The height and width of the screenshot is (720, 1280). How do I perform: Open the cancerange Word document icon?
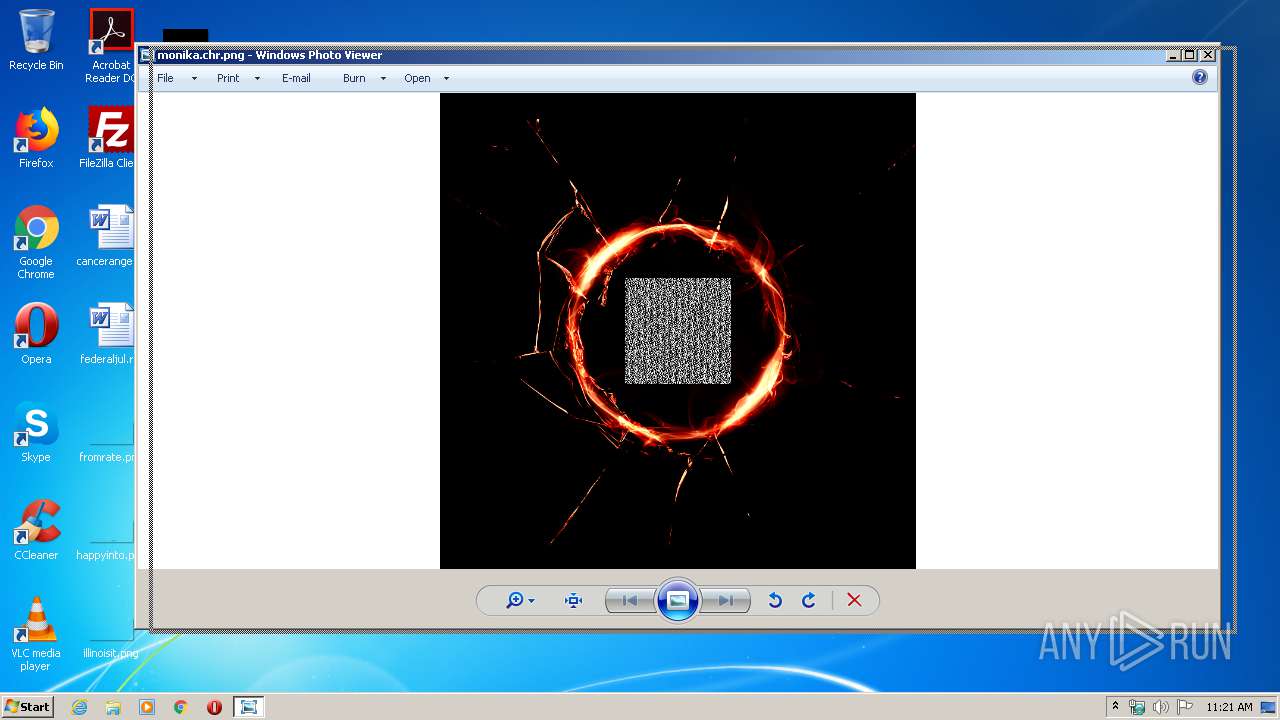tap(108, 236)
